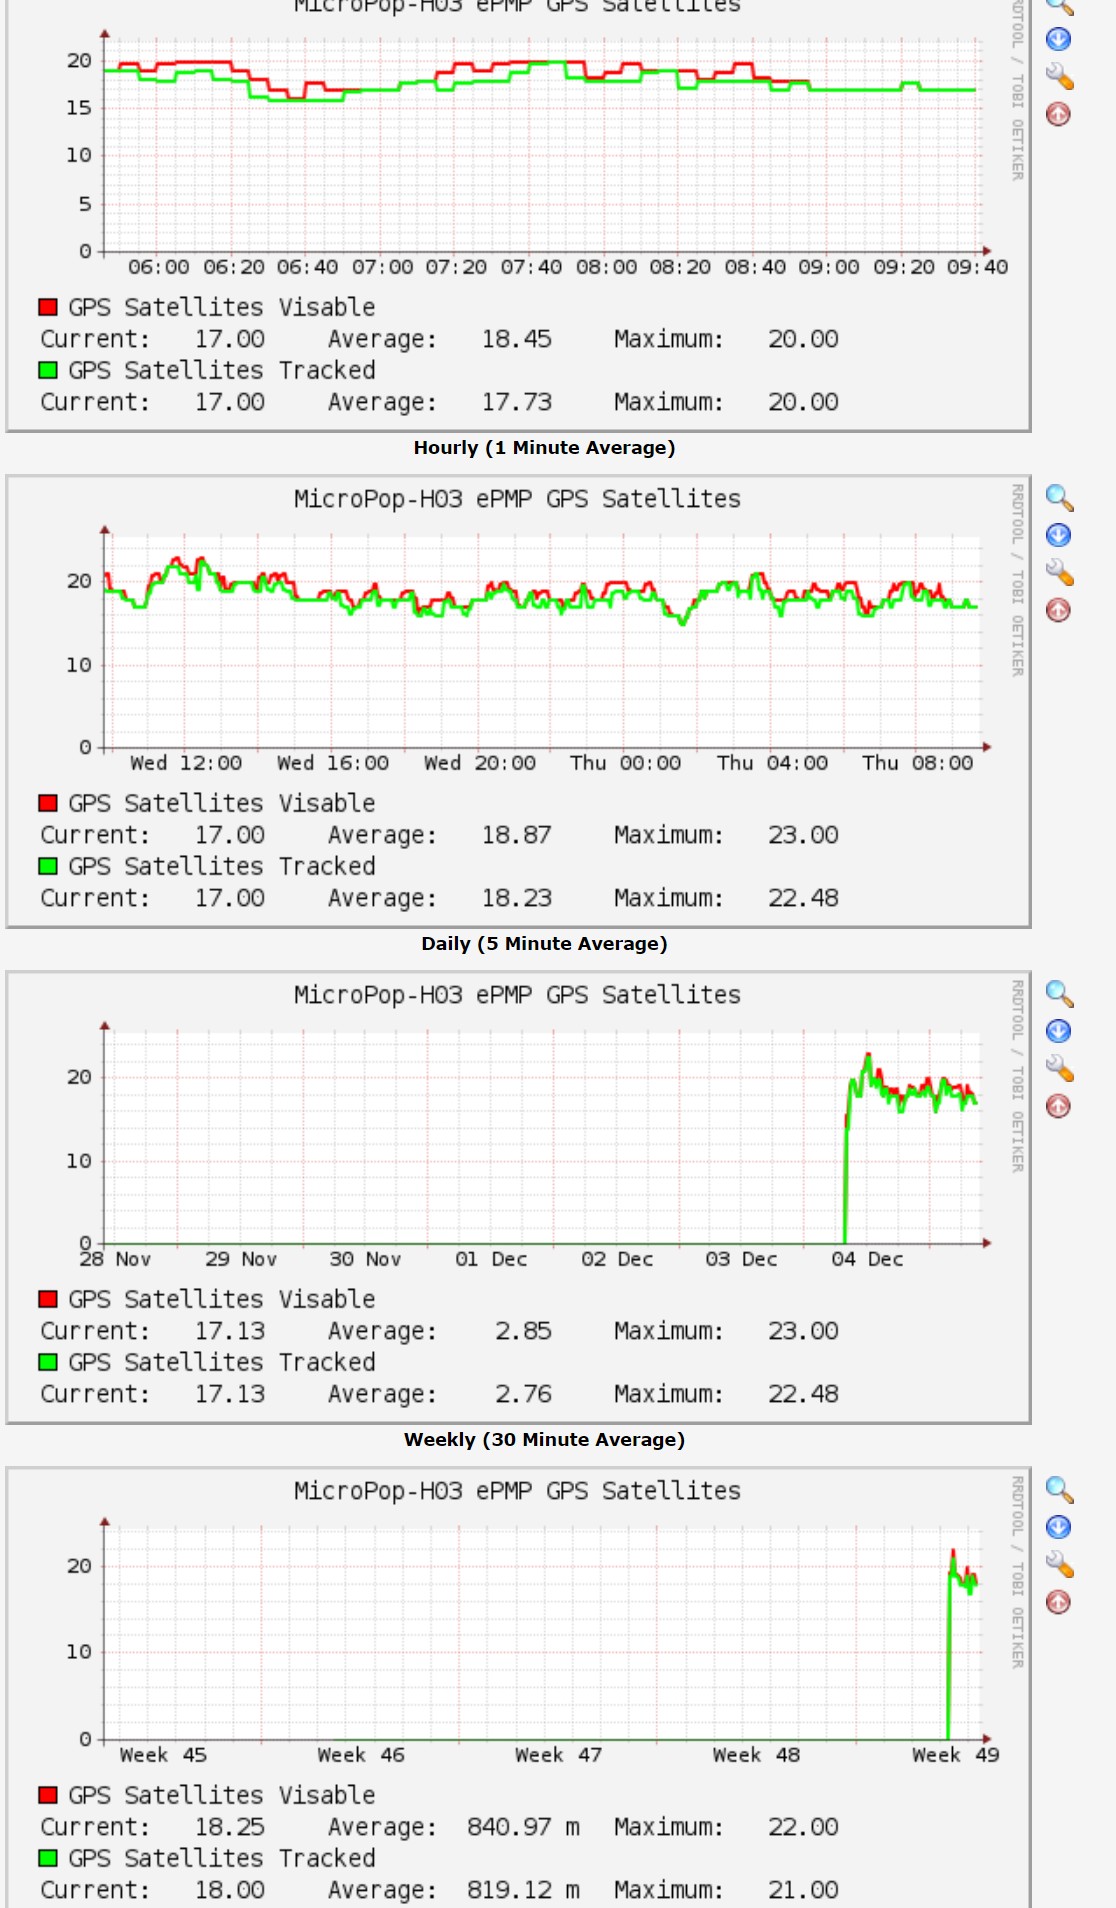Click the CSV export icon beside the Hourly graph
1116x1908 pixels.
(x=1058, y=39)
